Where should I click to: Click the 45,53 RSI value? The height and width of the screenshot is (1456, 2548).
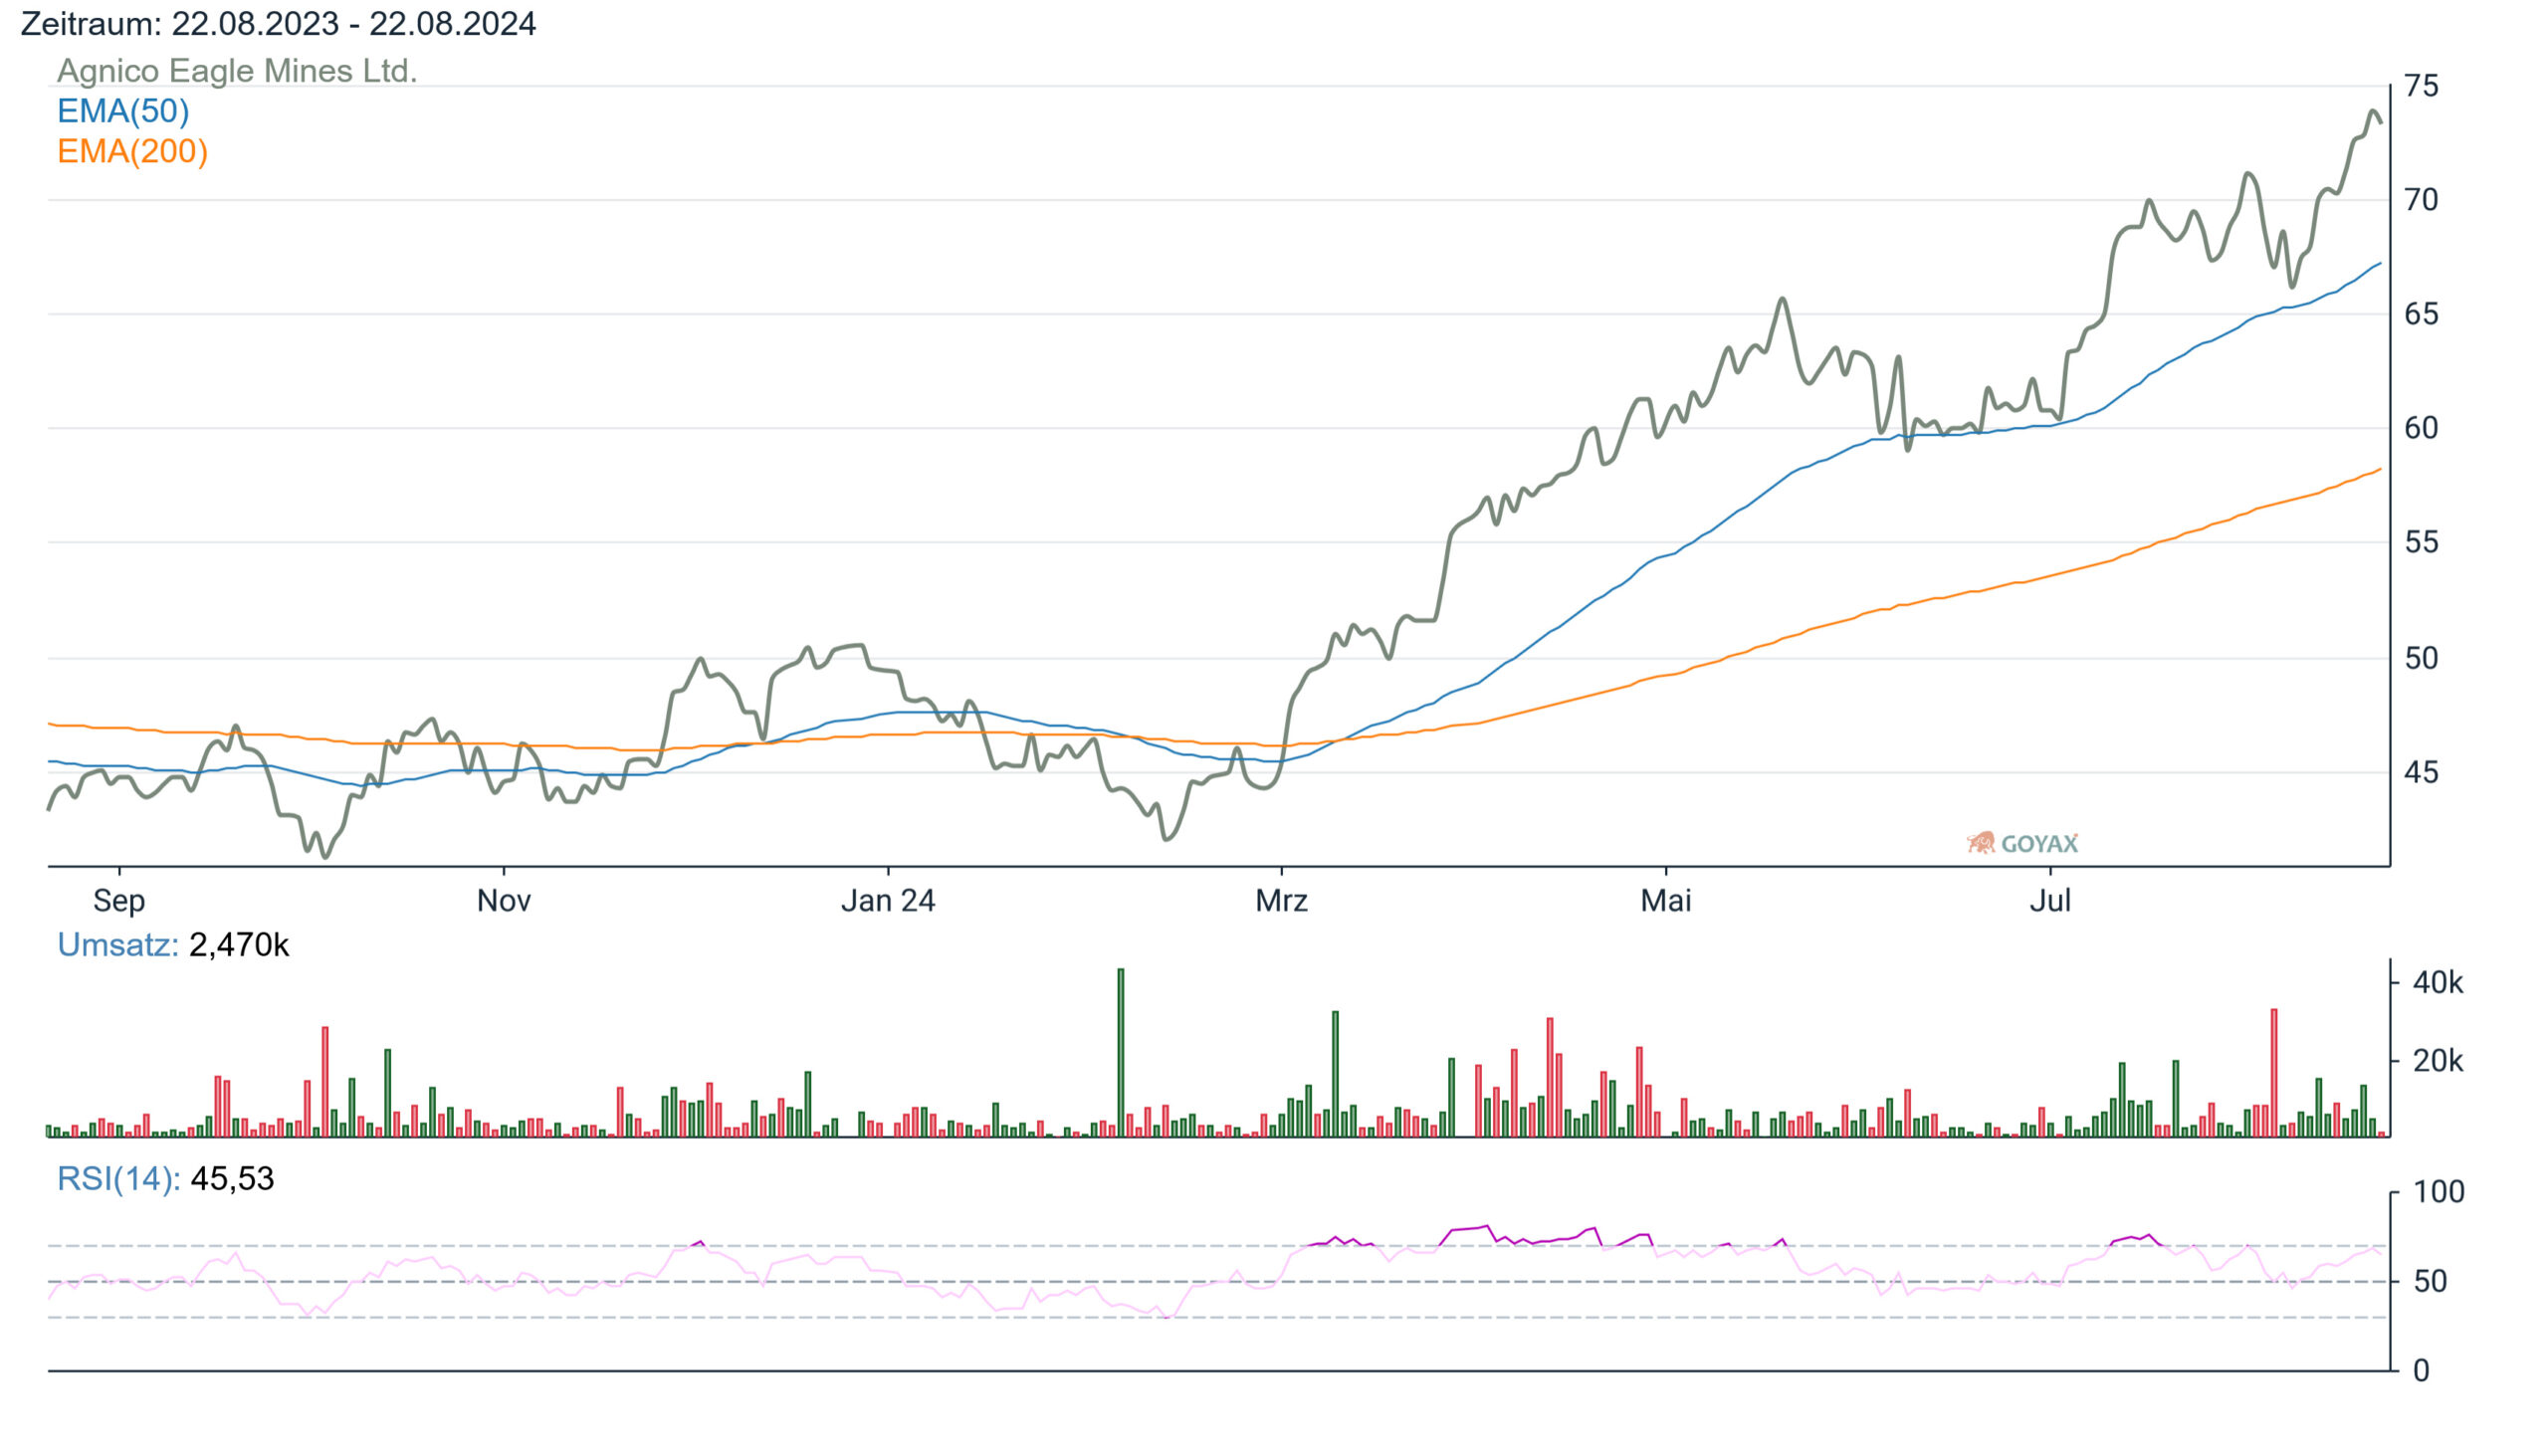232,1179
